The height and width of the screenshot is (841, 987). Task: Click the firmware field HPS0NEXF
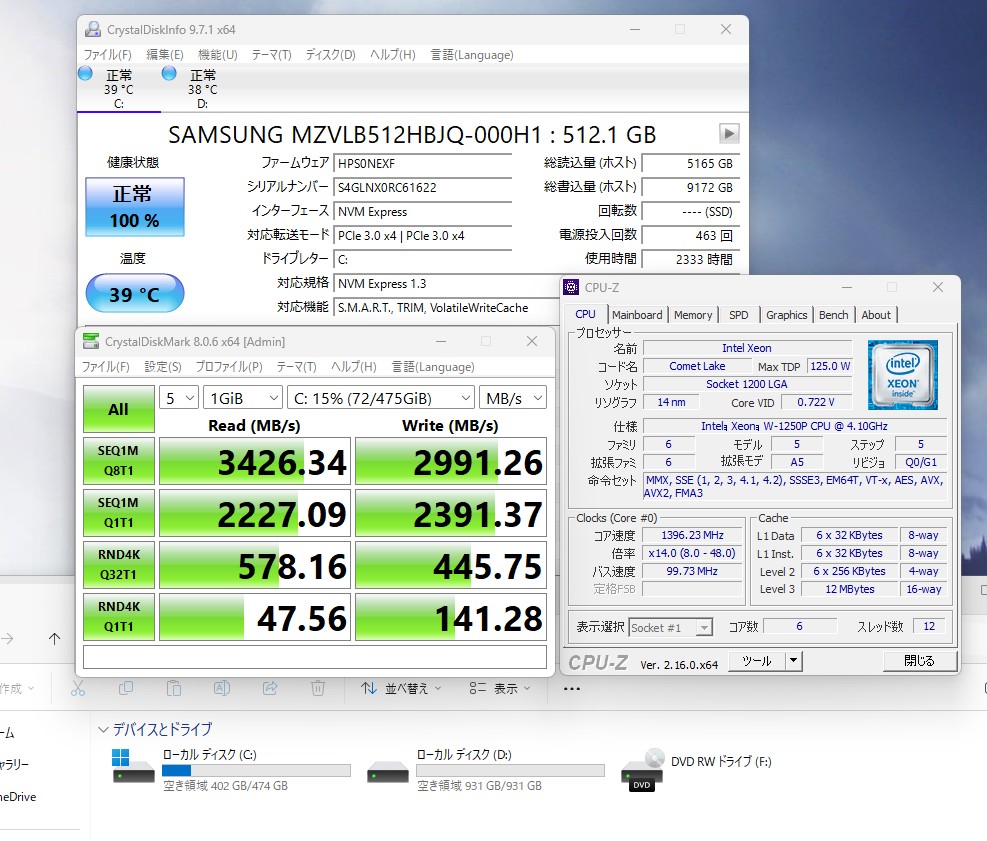pyautogui.click(x=422, y=164)
